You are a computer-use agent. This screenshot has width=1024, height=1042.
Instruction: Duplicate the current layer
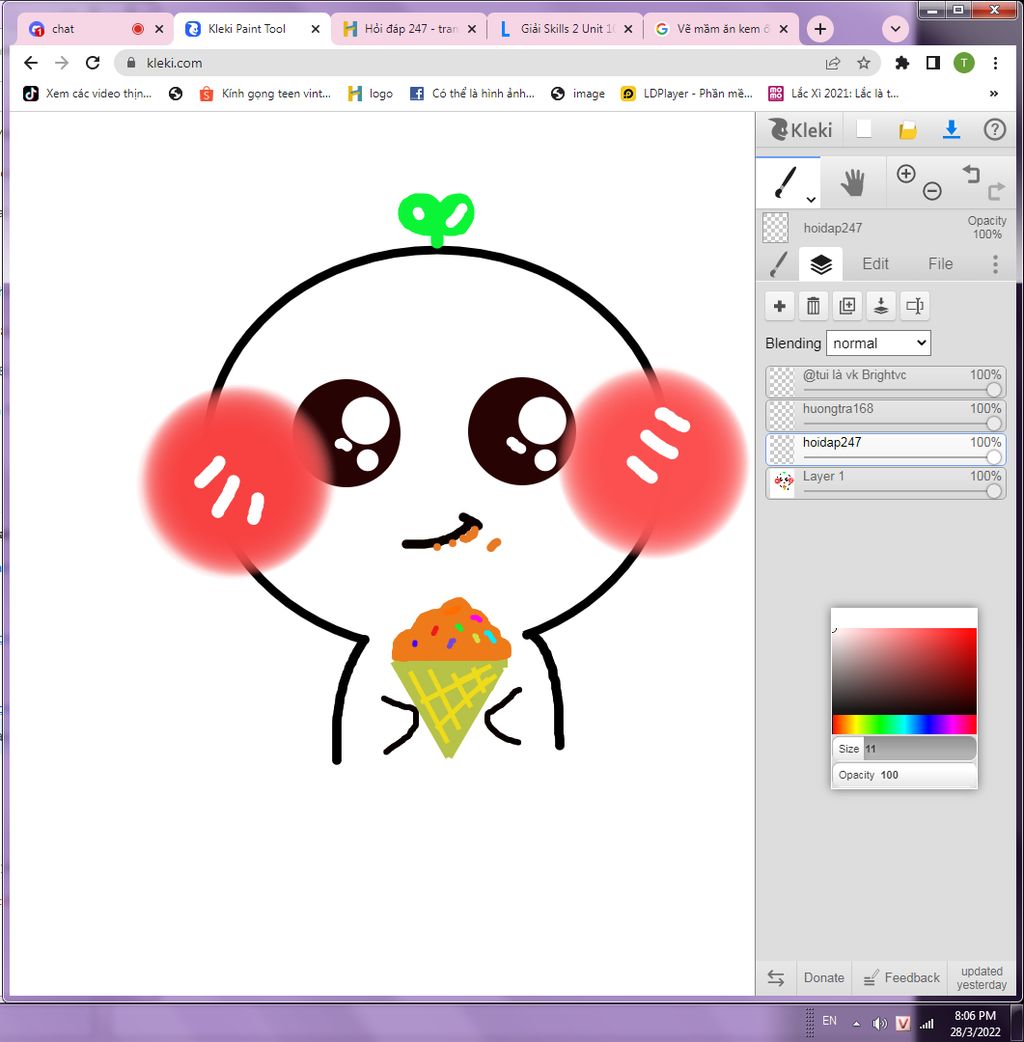click(847, 306)
